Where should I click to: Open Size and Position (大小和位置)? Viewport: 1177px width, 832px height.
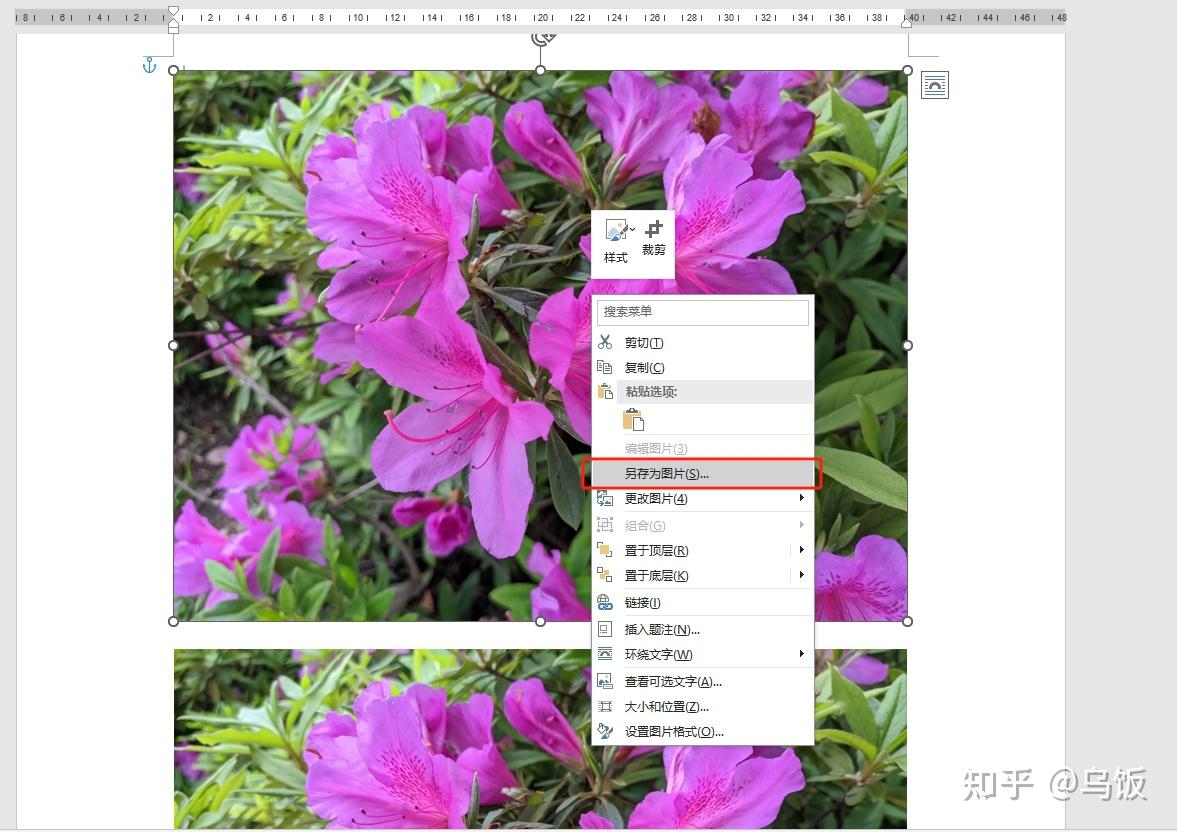pos(703,707)
